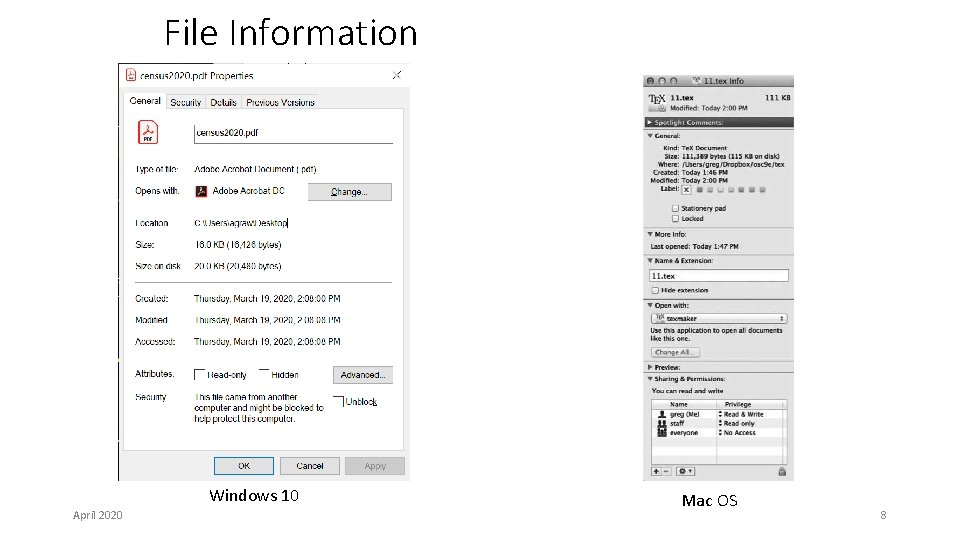Click the "Last opened: Today 1:47 PM" text
This screenshot has height=540, width=960.
click(694, 247)
